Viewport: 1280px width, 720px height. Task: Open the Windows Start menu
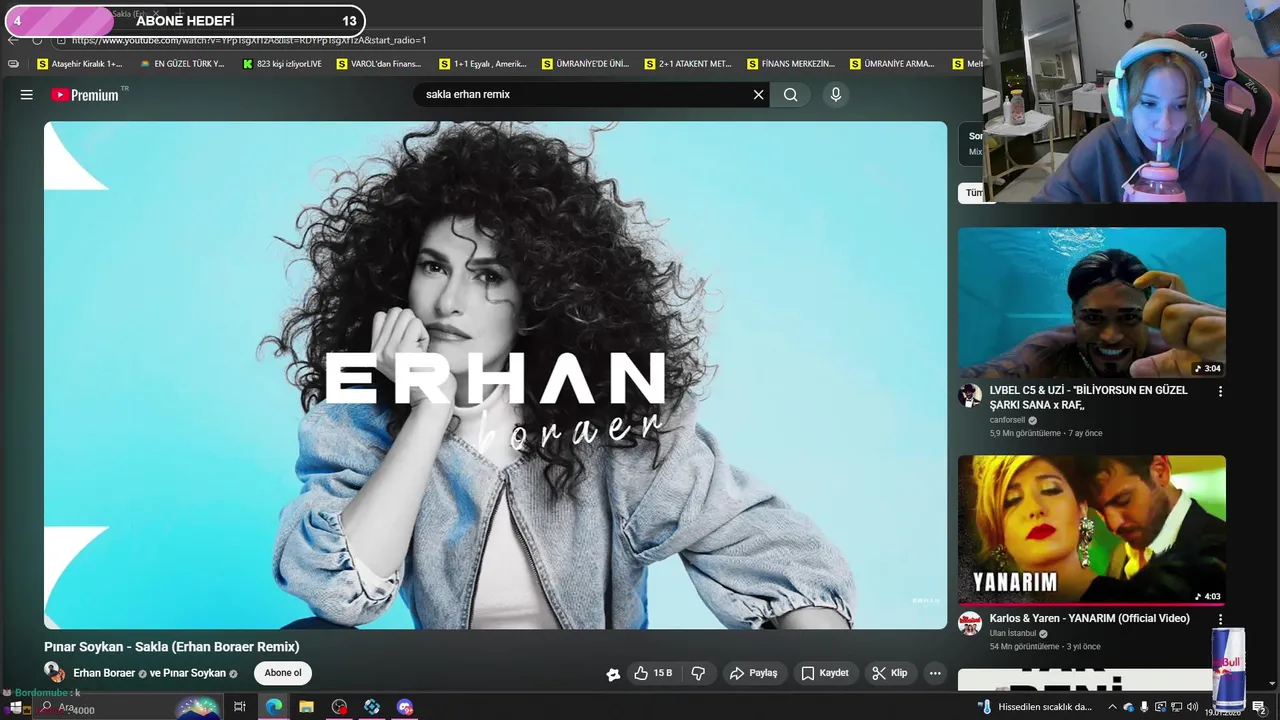[x=15, y=707]
